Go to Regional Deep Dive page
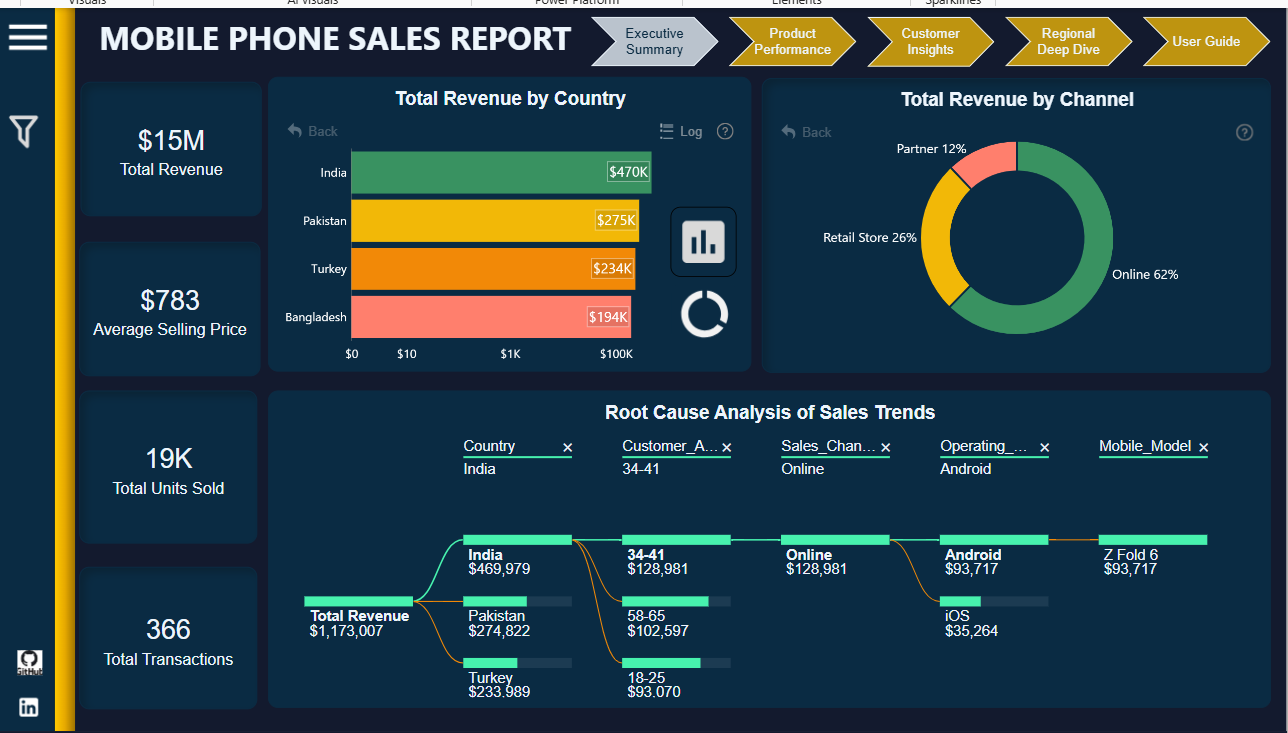The height and width of the screenshot is (733, 1288). coord(1068,41)
